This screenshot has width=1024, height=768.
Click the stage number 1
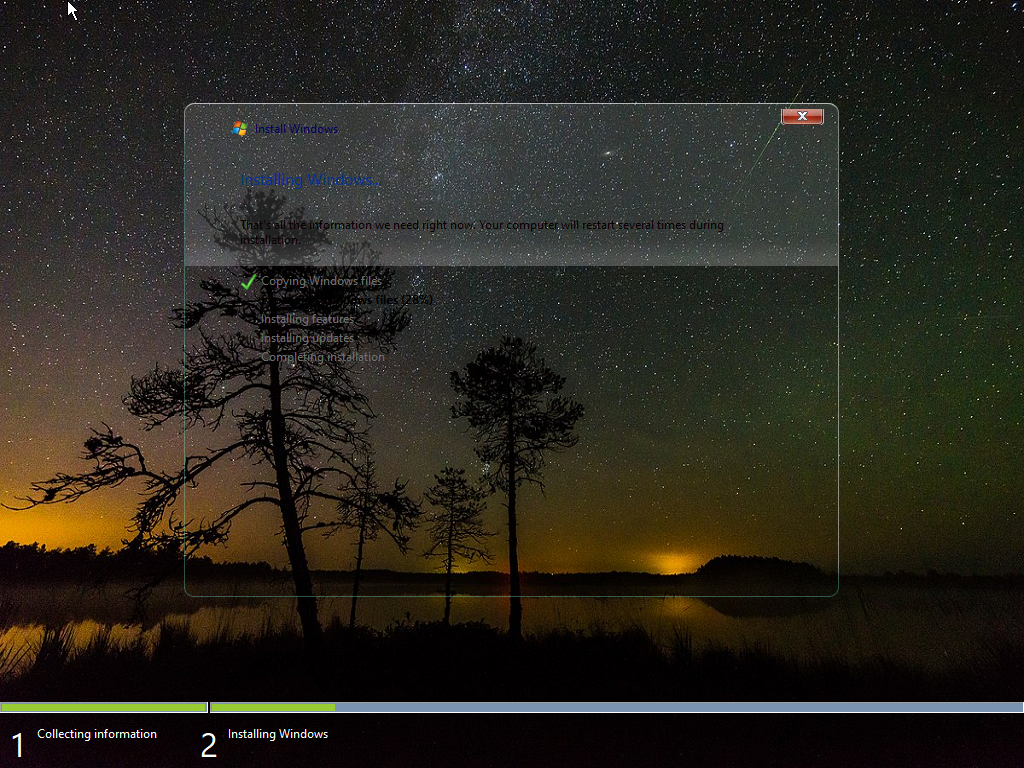(18, 746)
